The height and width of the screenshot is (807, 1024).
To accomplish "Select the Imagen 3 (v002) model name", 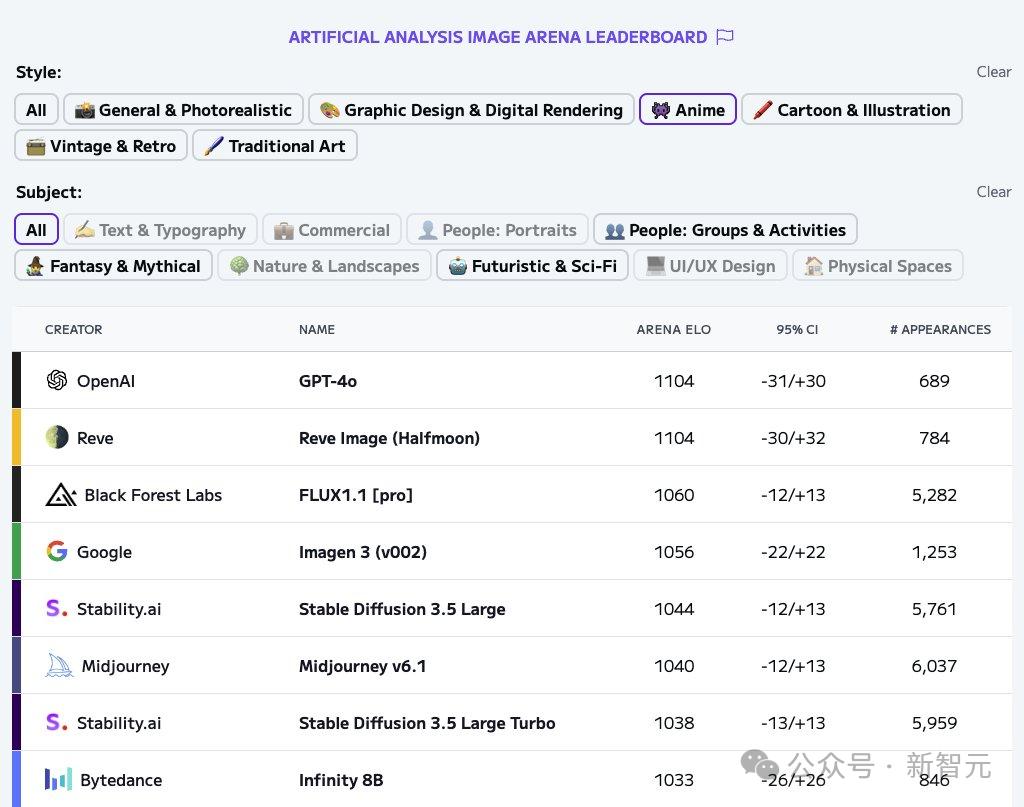I will coord(362,552).
